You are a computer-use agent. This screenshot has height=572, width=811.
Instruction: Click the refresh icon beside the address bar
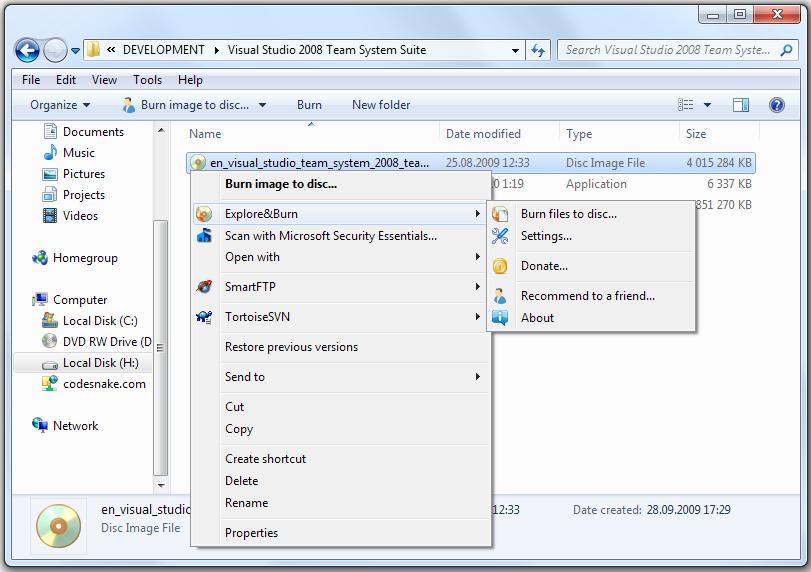pyautogui.click(x=538, y=50)
